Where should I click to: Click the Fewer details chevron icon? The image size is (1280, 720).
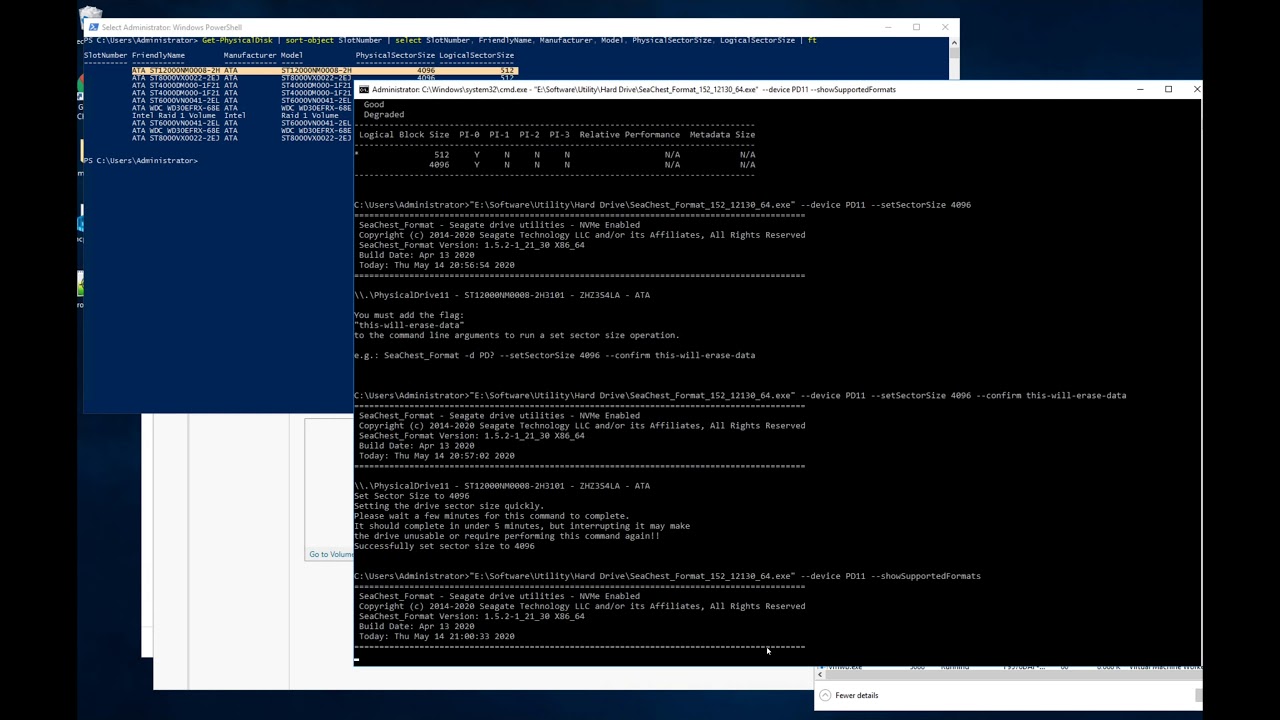click(824, 695)
